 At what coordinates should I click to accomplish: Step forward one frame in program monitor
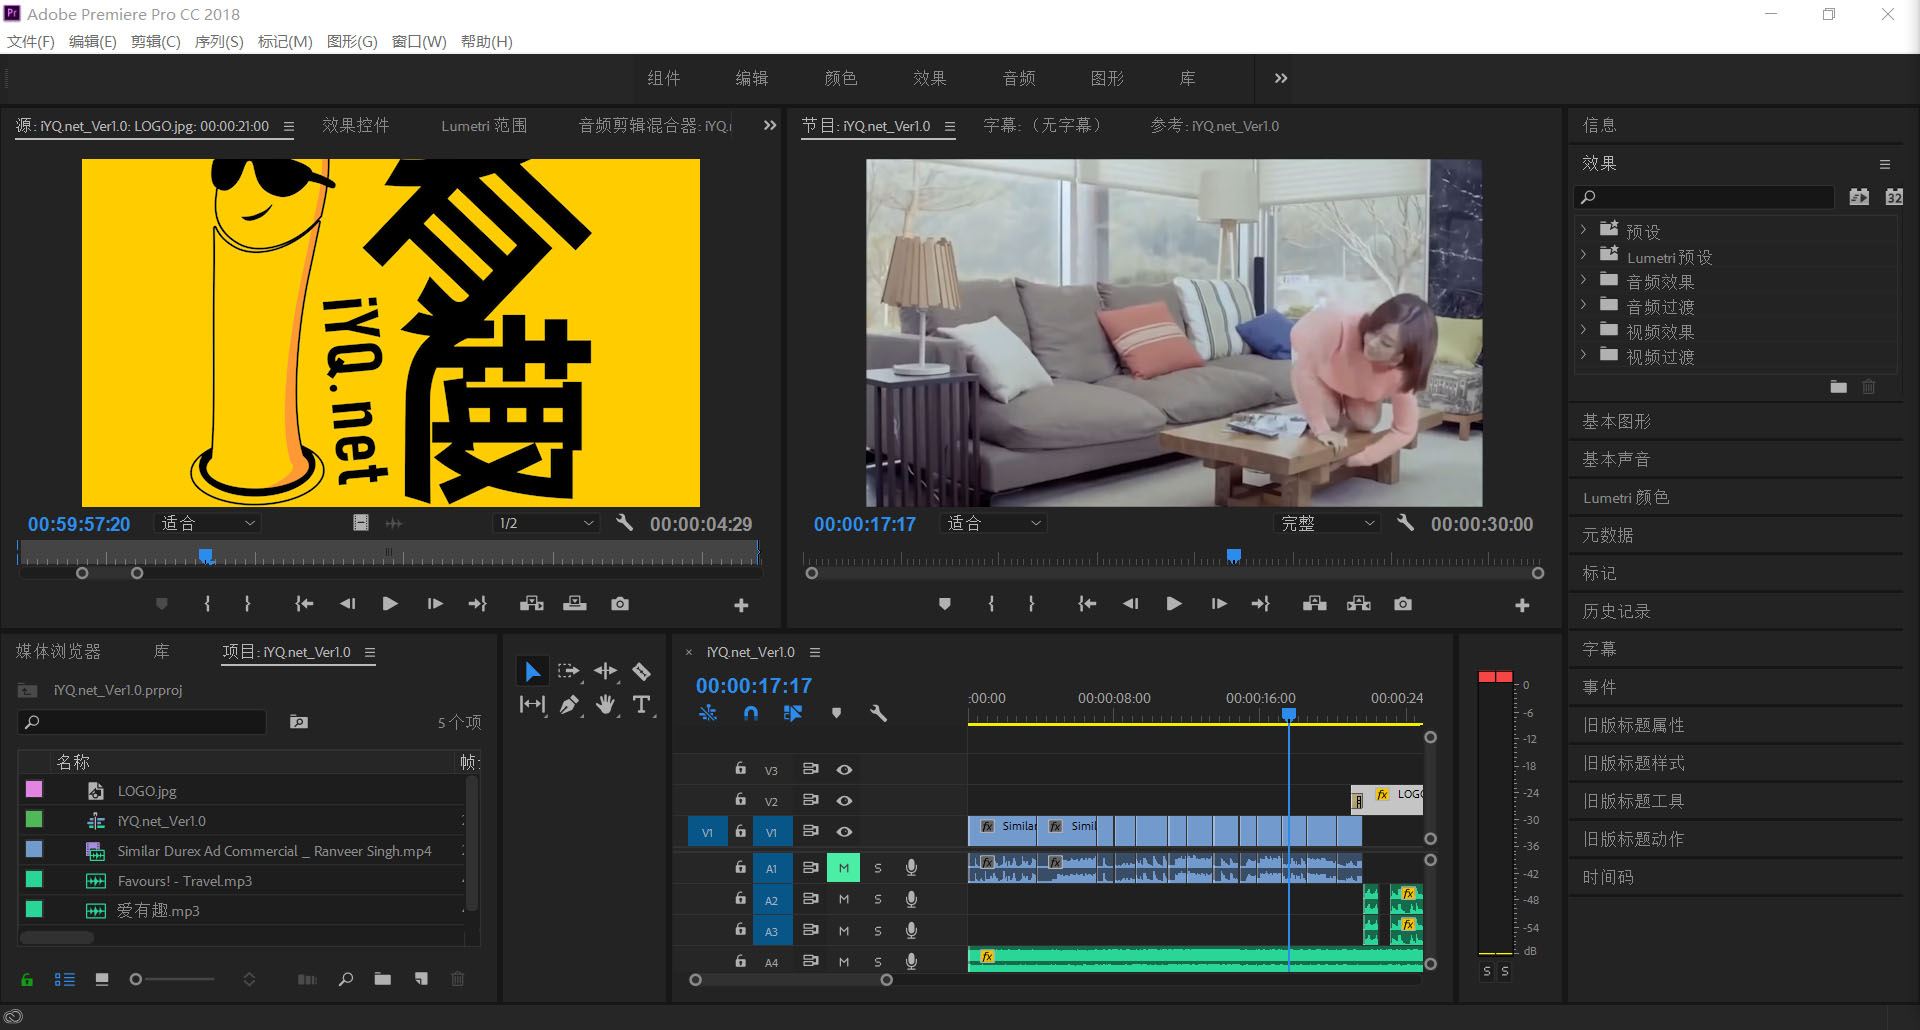click(1218, 604)
